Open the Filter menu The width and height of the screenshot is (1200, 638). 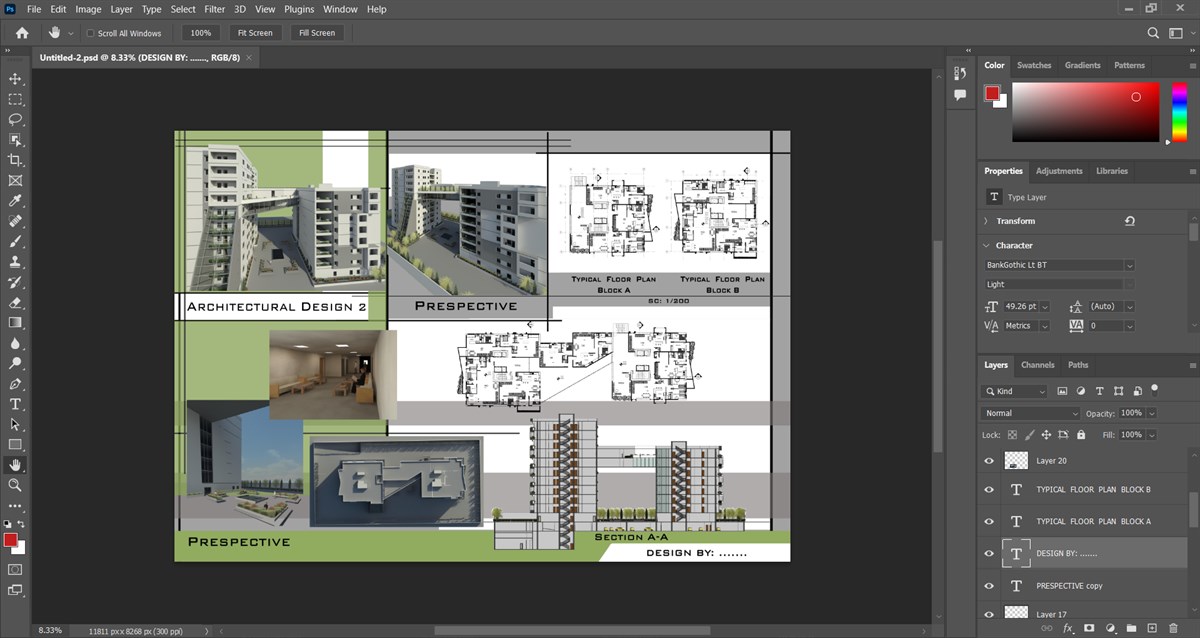point(214,9)
